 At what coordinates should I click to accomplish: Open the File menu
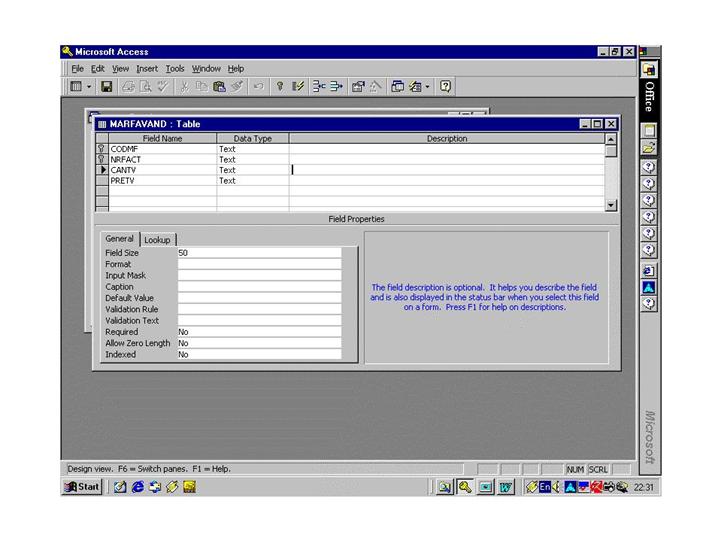click(77, 69)
